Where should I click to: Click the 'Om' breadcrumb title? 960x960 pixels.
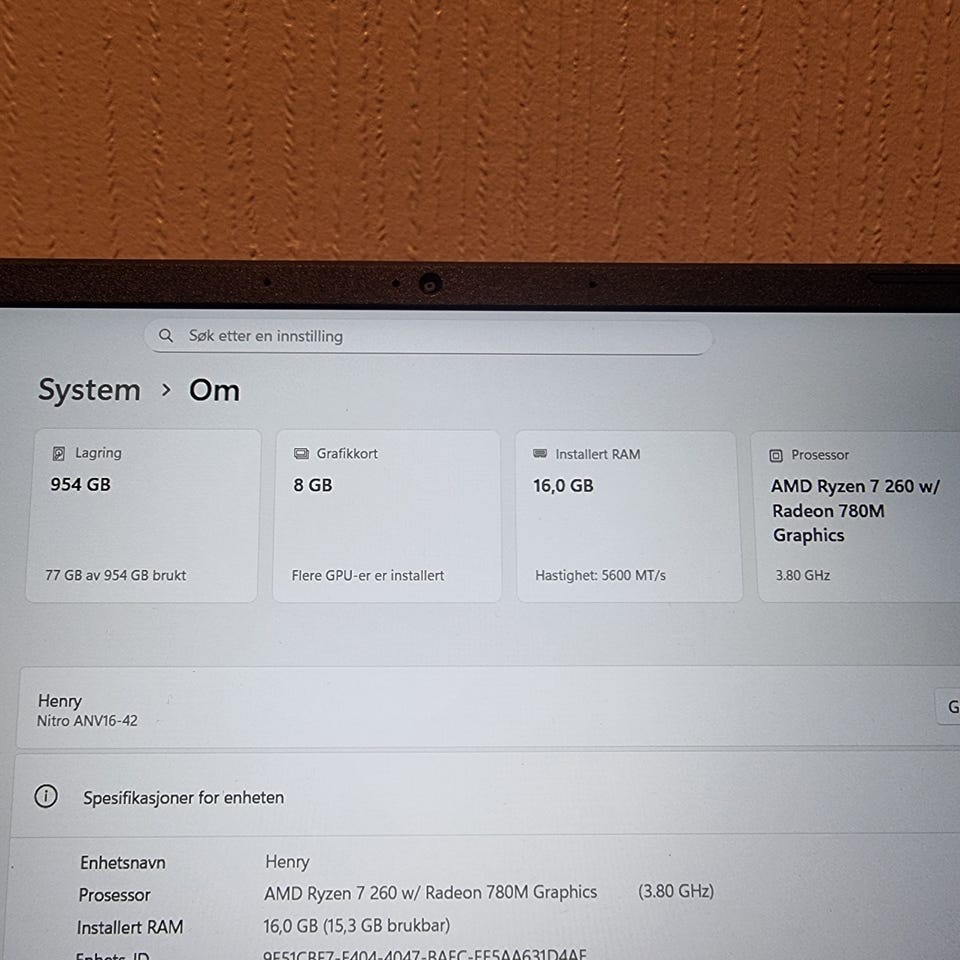click(x=214, y=391)
